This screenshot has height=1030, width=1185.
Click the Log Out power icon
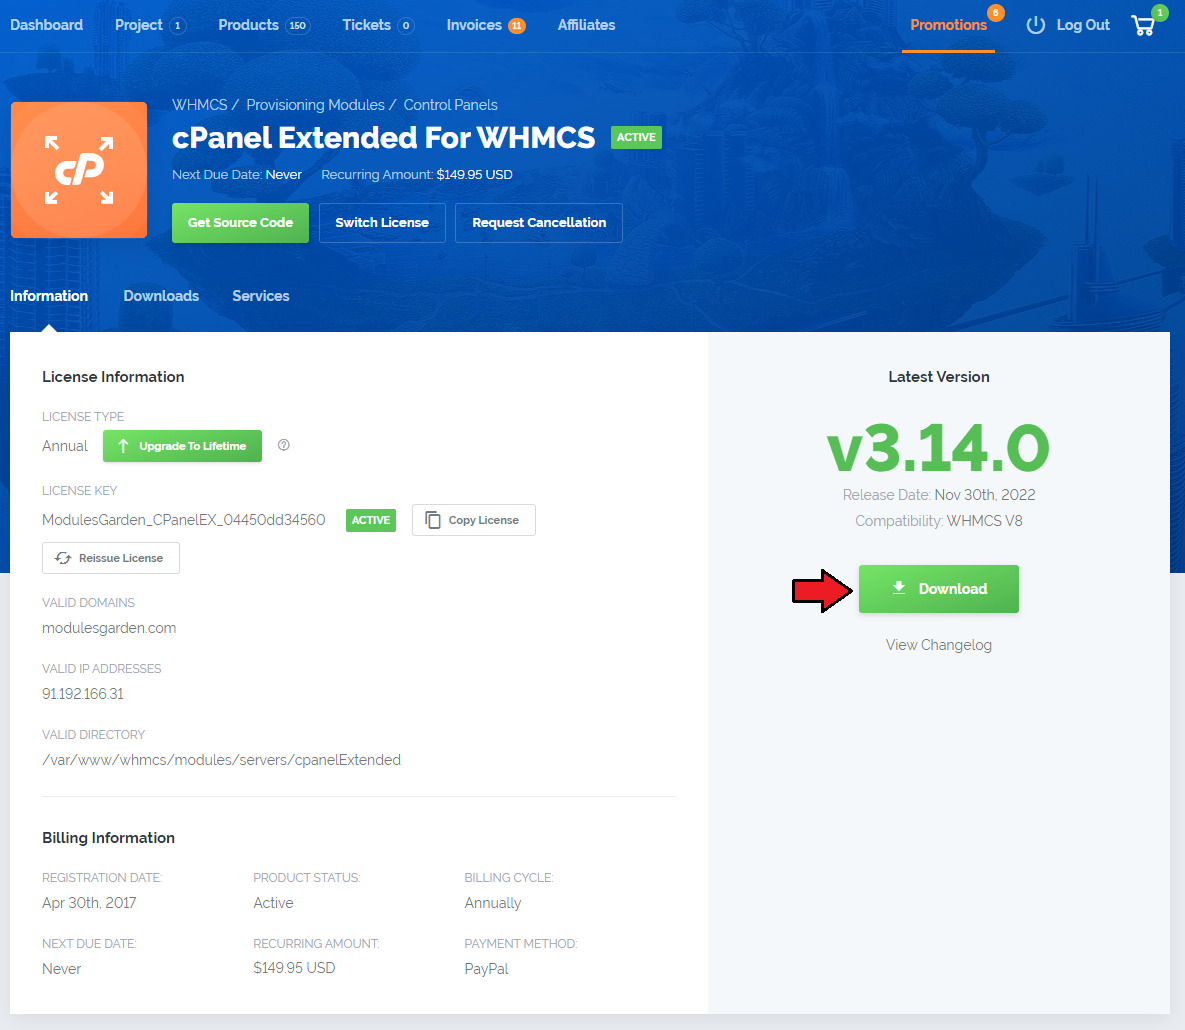pos(1035,25)
